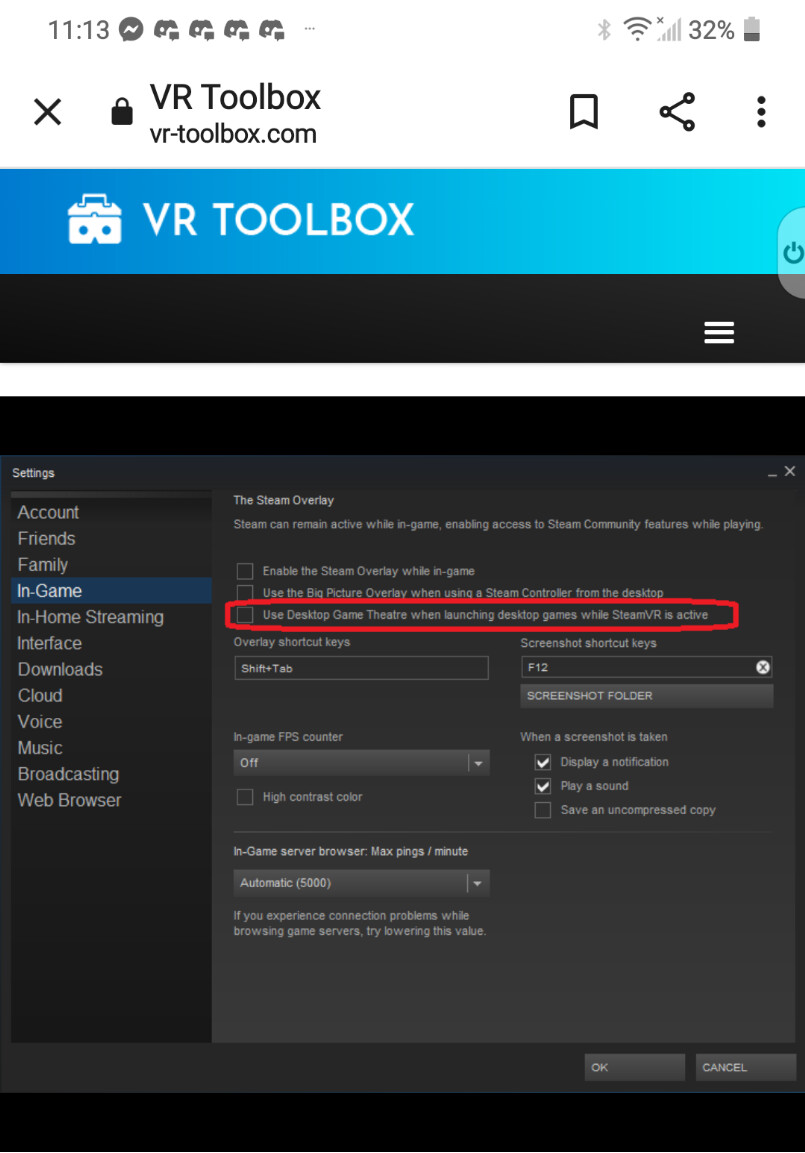This screenshot has width=805, height=1153.
Task: Clear the F12 screenshot shortcut key
Action: 762,667
